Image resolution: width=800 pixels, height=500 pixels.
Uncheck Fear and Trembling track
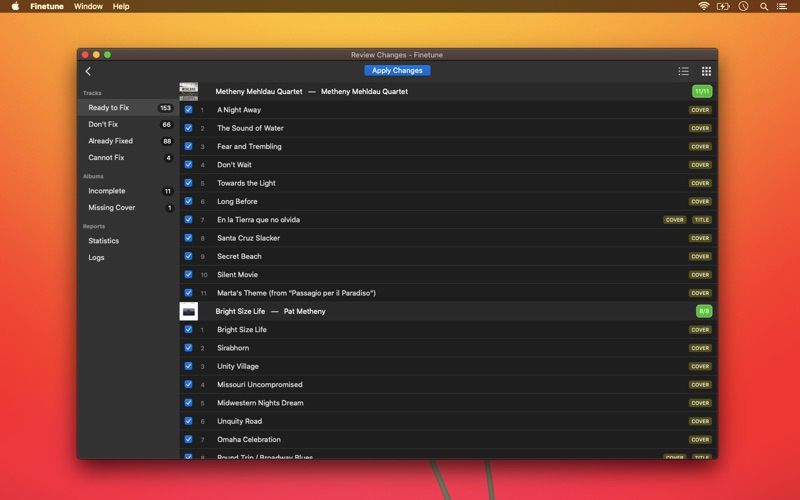[188, 146]
